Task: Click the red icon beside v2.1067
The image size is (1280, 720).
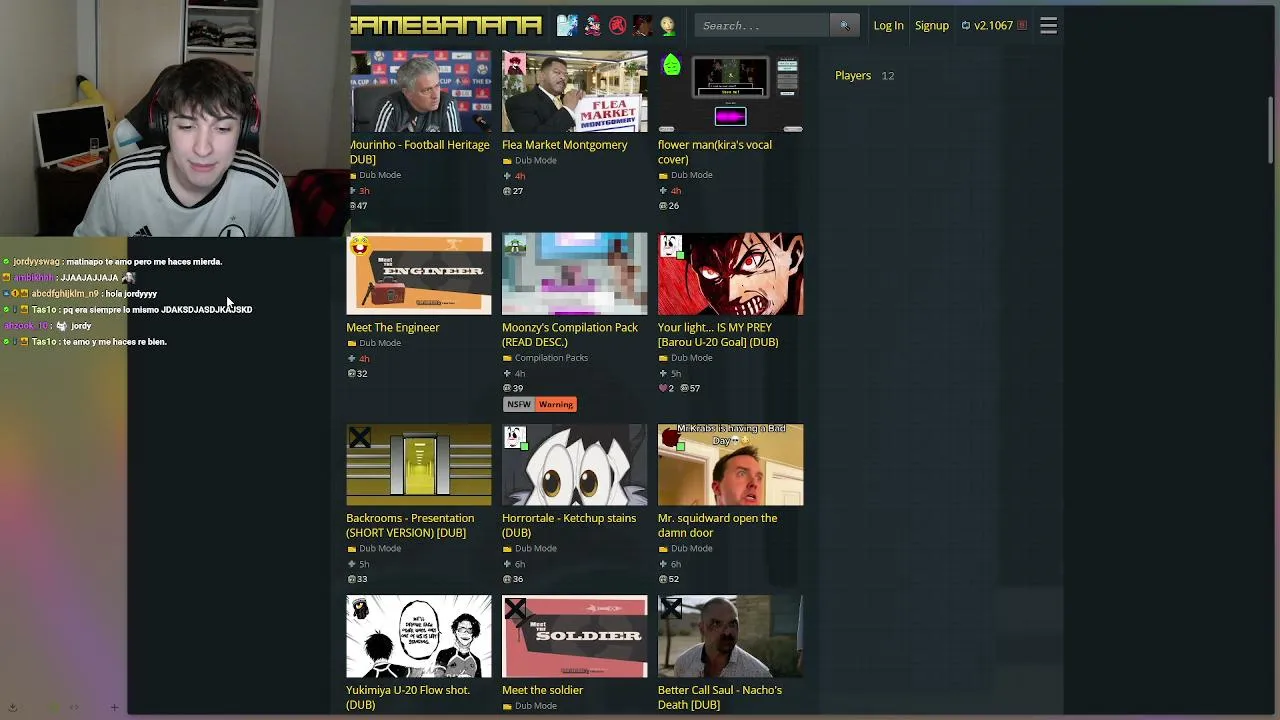Action: pyautogui.click(x=1022, y=25)
